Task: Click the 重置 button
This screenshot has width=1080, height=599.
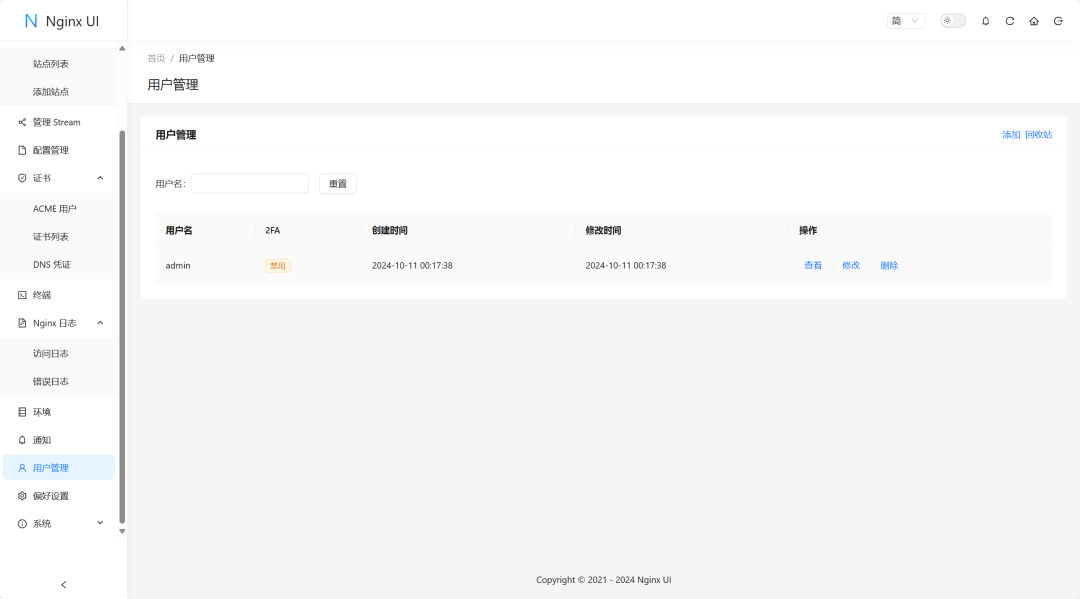Action: pos(338,184)
